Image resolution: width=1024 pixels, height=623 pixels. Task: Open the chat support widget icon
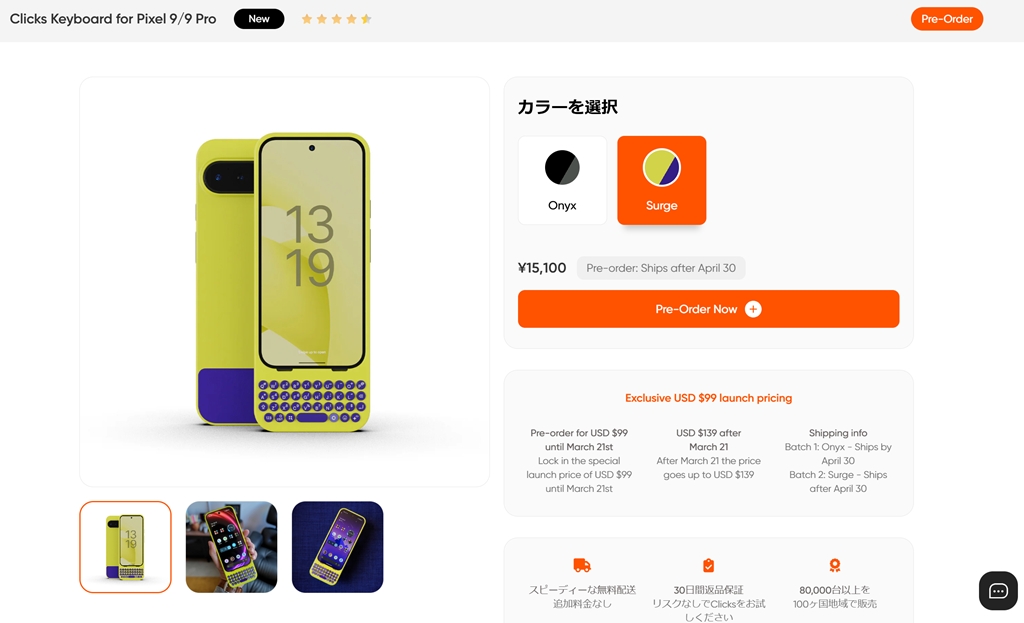tap(998, 591)
